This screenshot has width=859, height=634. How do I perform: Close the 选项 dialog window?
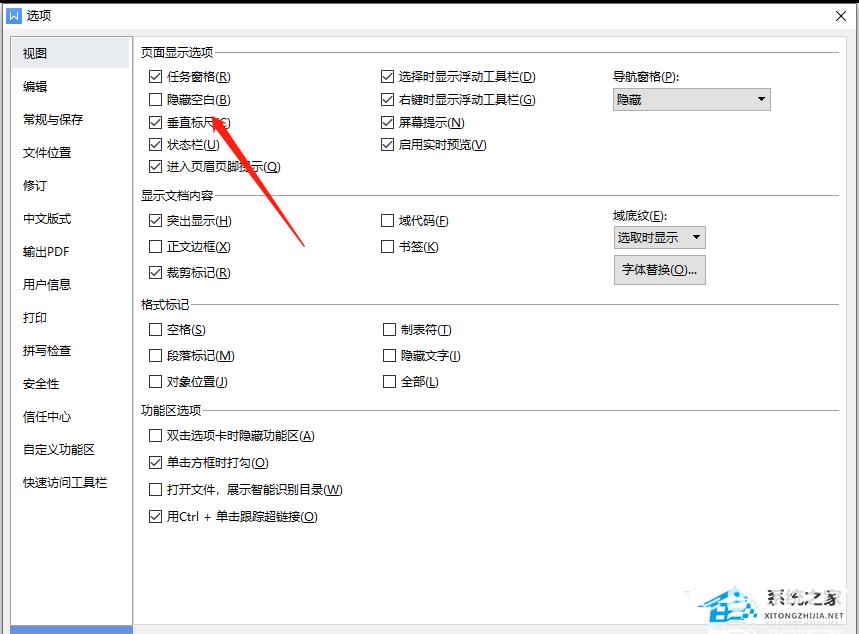(840, 16)
